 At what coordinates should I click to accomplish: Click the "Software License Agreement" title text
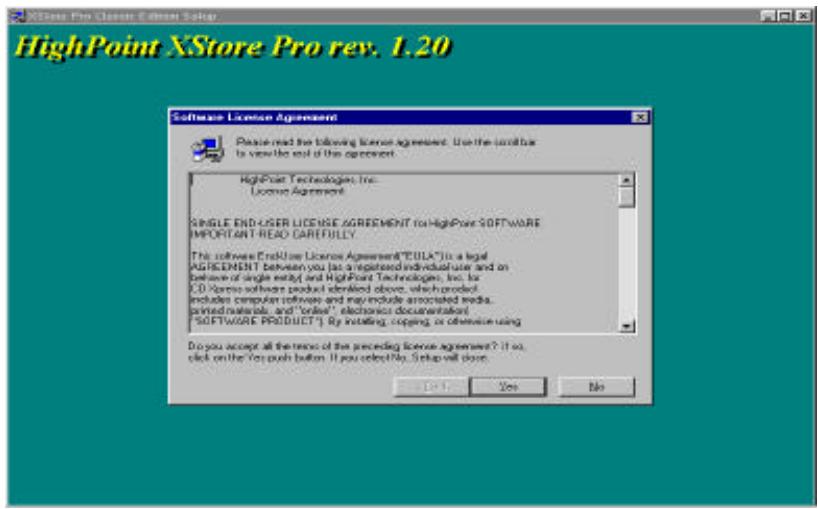click(255, 117)
